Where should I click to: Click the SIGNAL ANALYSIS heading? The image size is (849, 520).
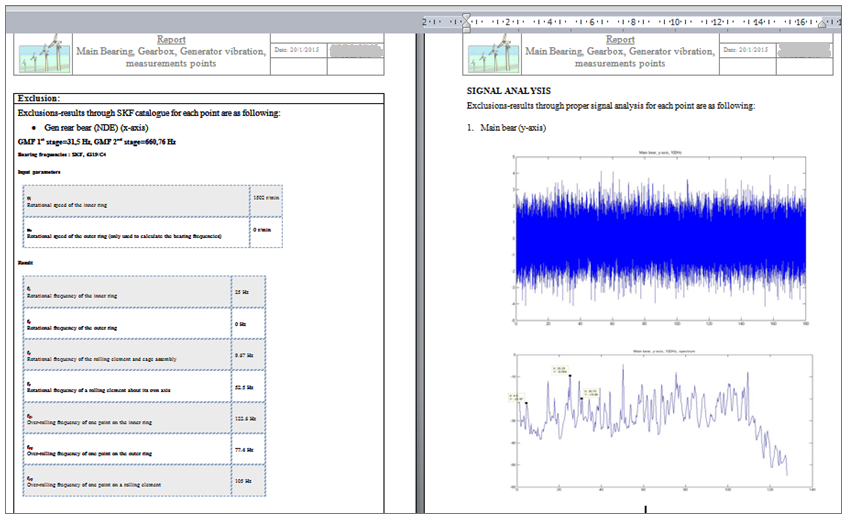[508, 91]
